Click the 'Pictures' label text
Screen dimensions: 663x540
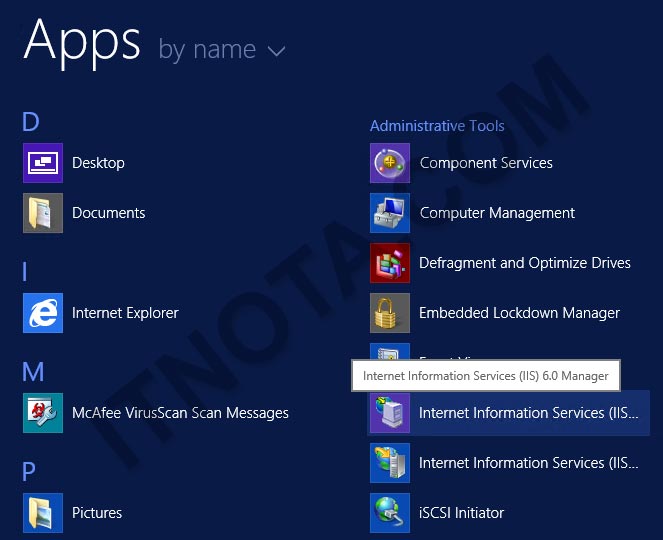97,513
